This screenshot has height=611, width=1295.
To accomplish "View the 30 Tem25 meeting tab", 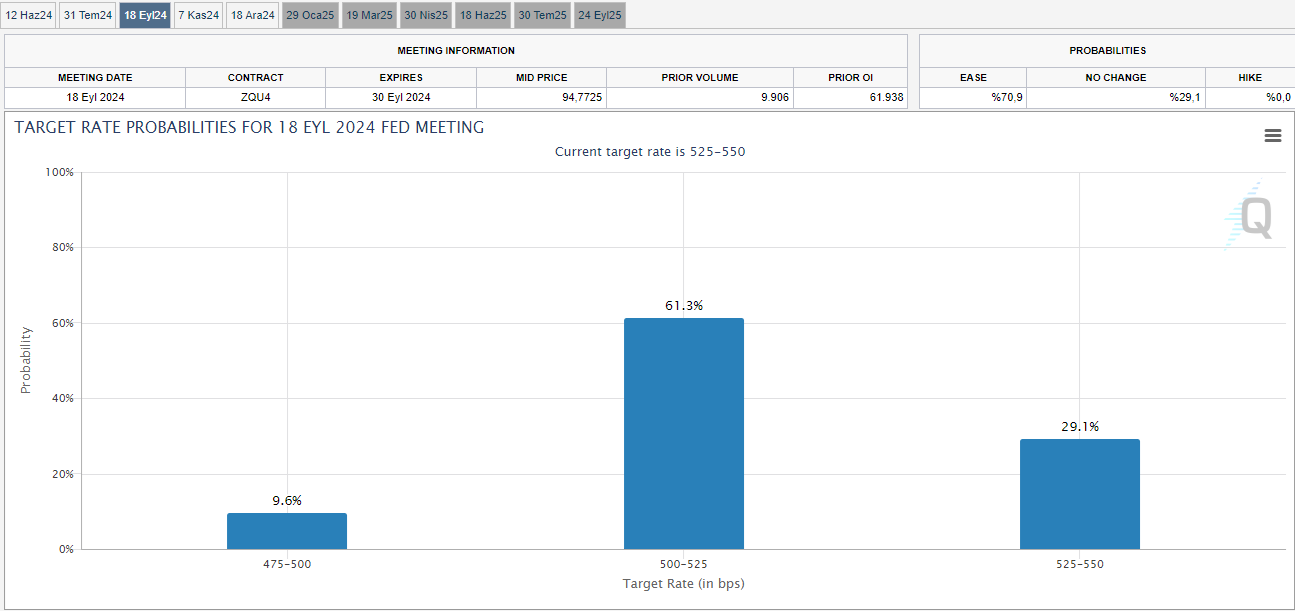I will (542, 15).
